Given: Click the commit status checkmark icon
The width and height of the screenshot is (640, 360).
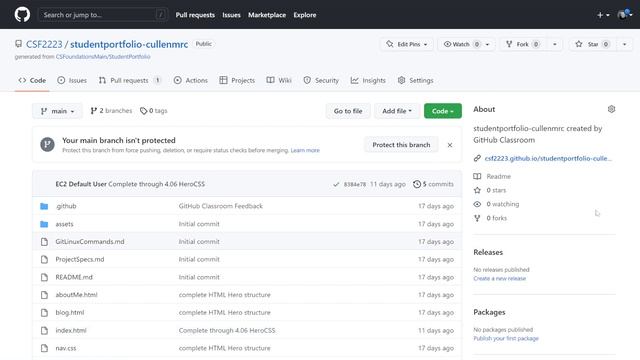Looking at the screenshot, I should click(x=336, y=184).
